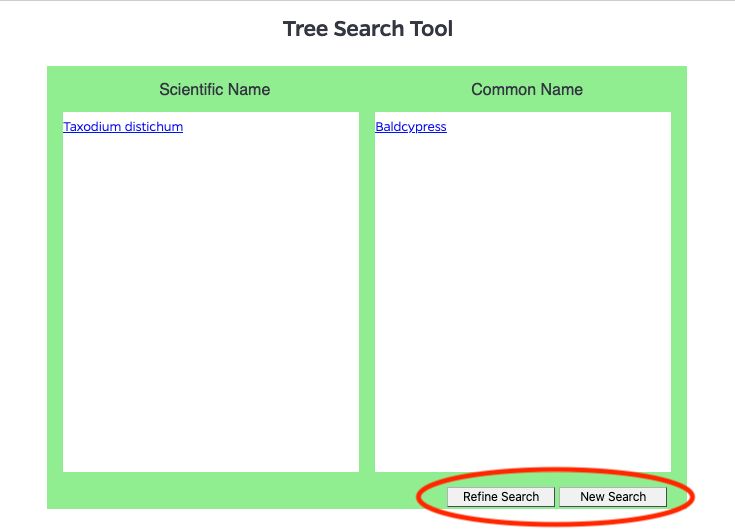Narrow the results using Refine Search

tap(501, 497)
